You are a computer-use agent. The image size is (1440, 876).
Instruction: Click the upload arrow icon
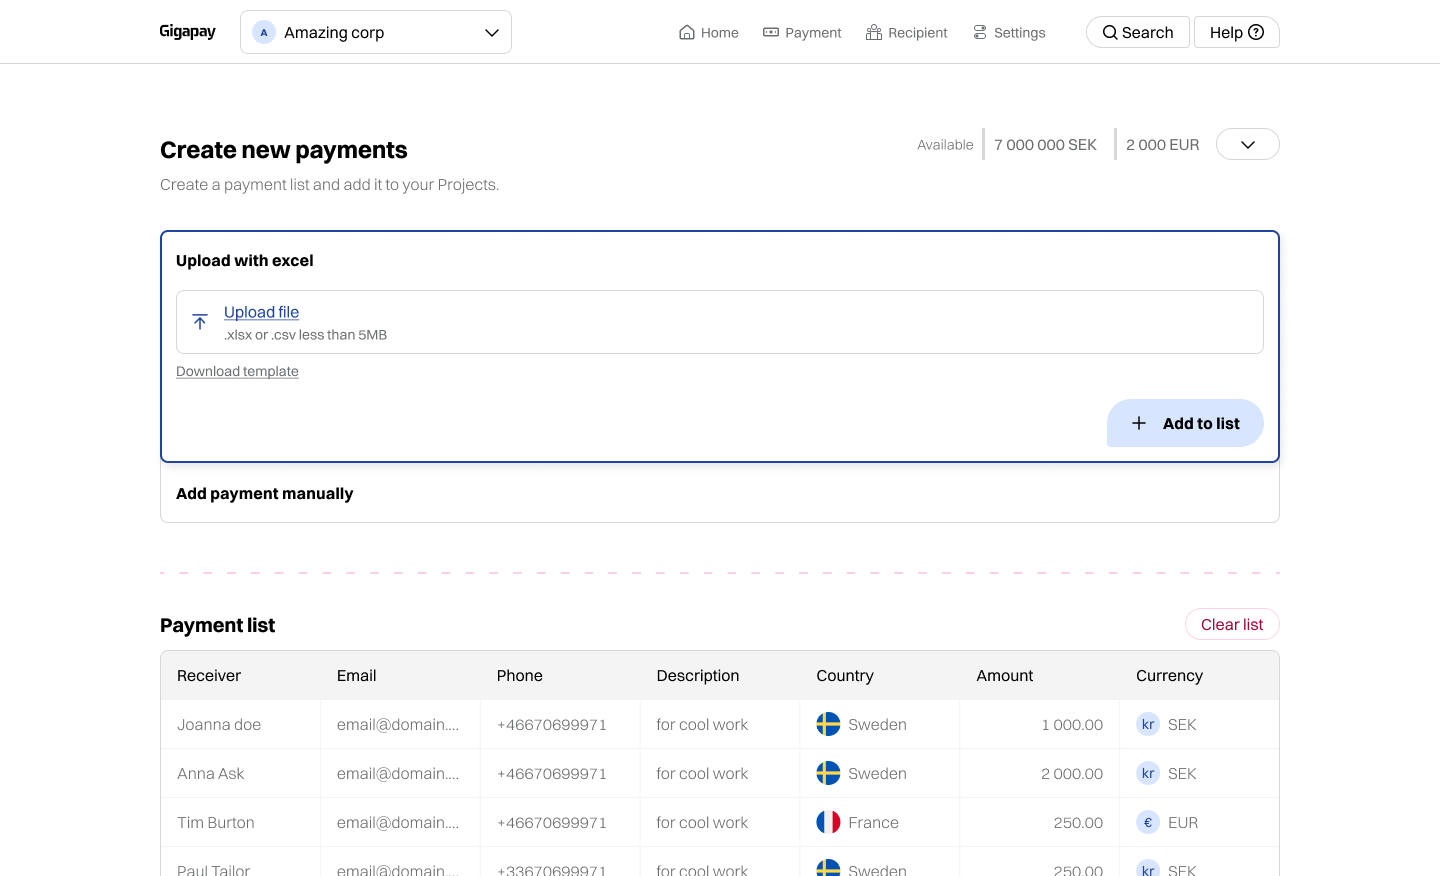200,322
